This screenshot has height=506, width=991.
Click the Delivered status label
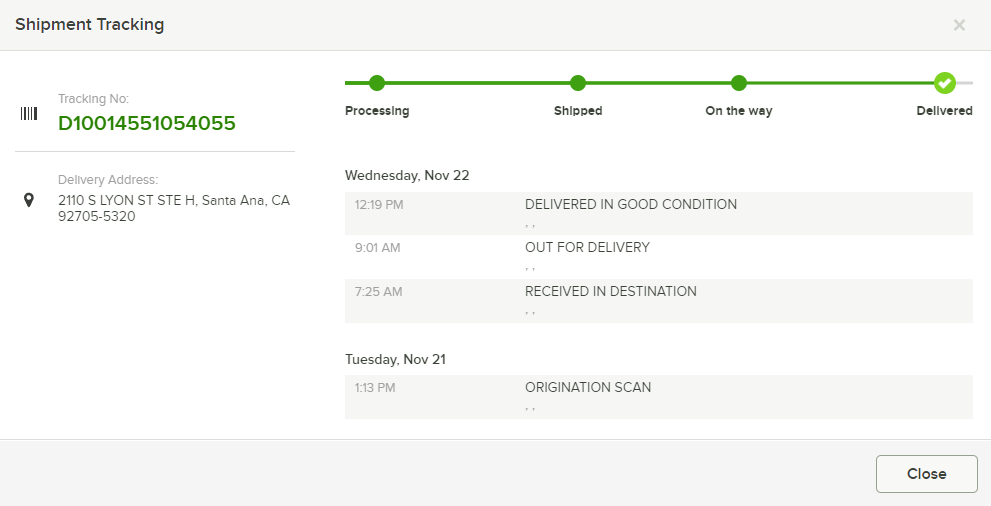tap(944, 111)
